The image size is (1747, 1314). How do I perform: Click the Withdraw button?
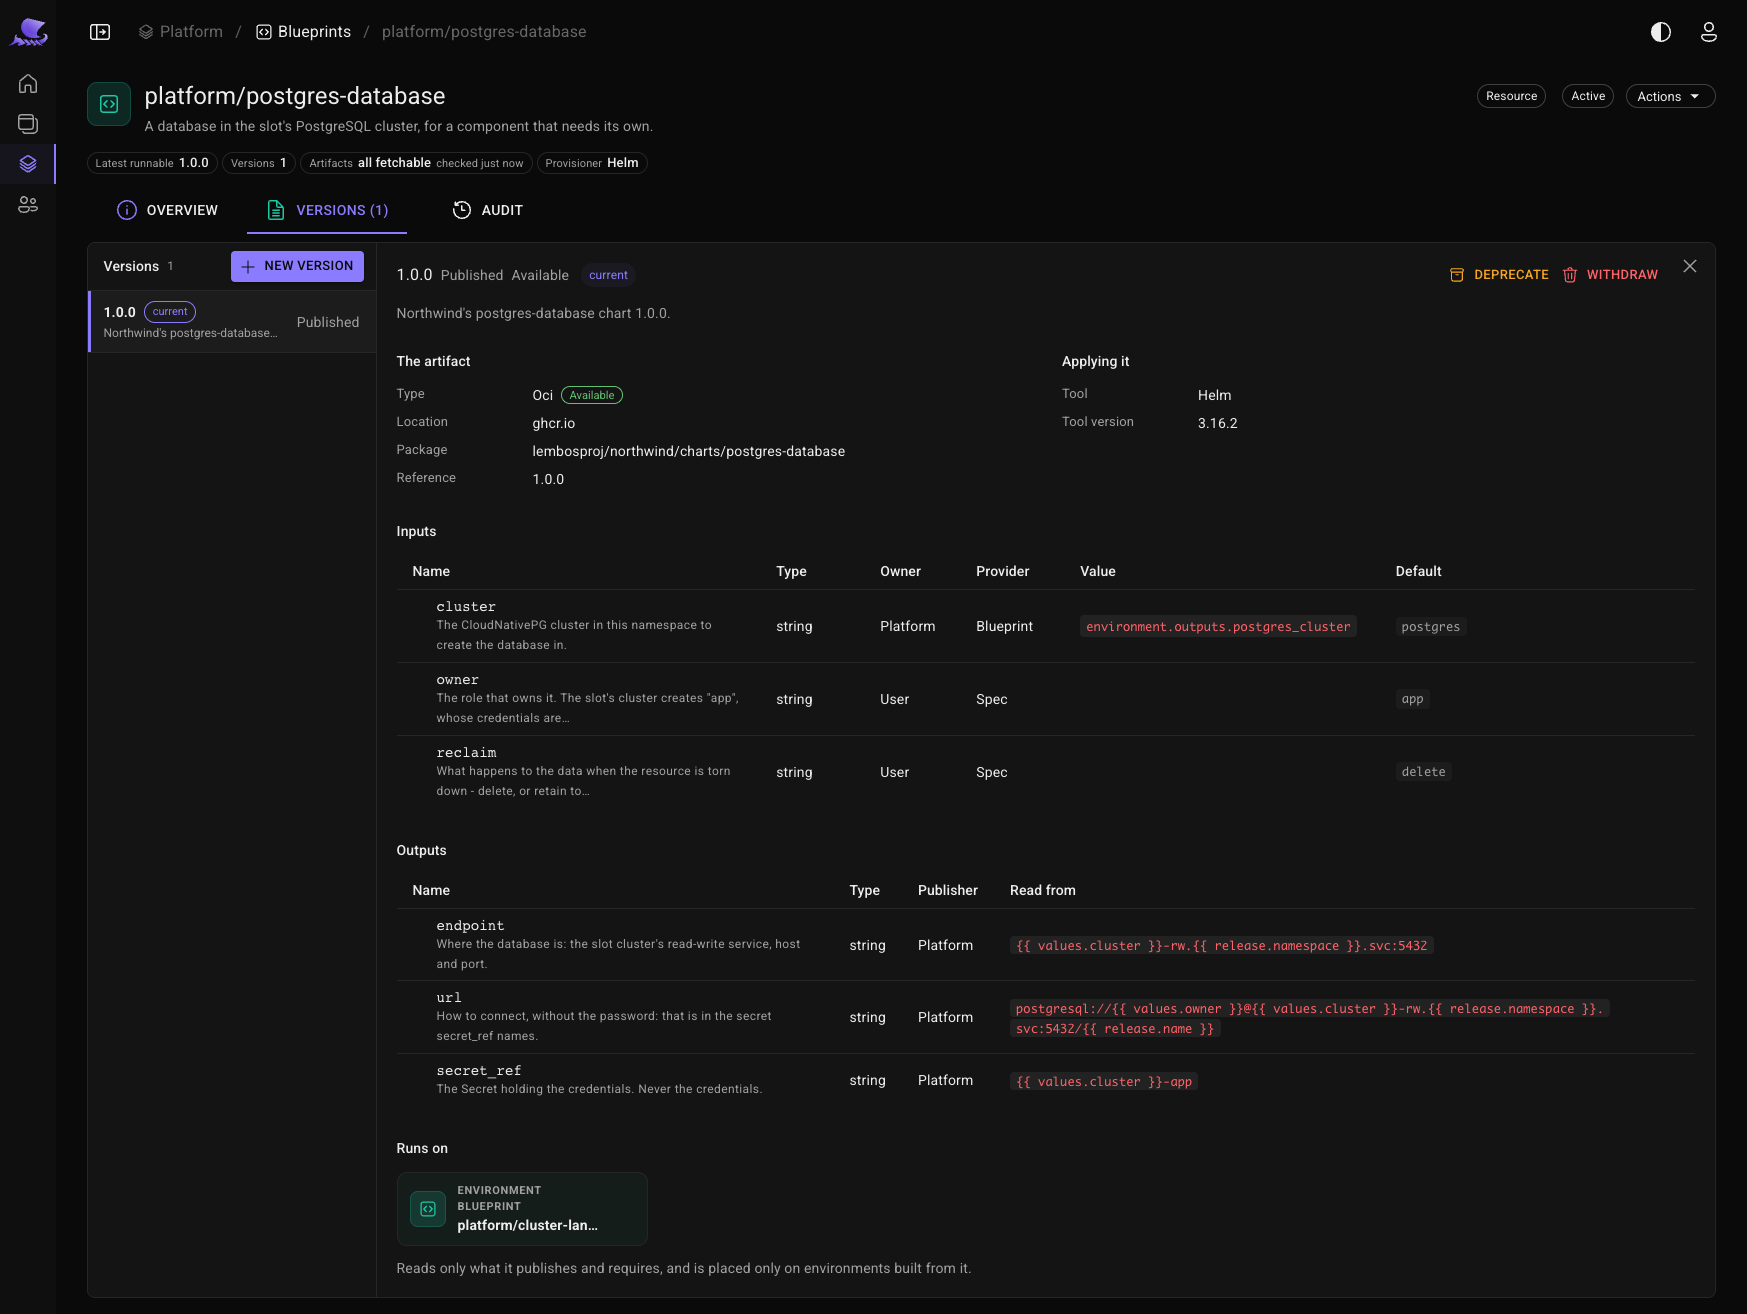[x=1610, y=275]
